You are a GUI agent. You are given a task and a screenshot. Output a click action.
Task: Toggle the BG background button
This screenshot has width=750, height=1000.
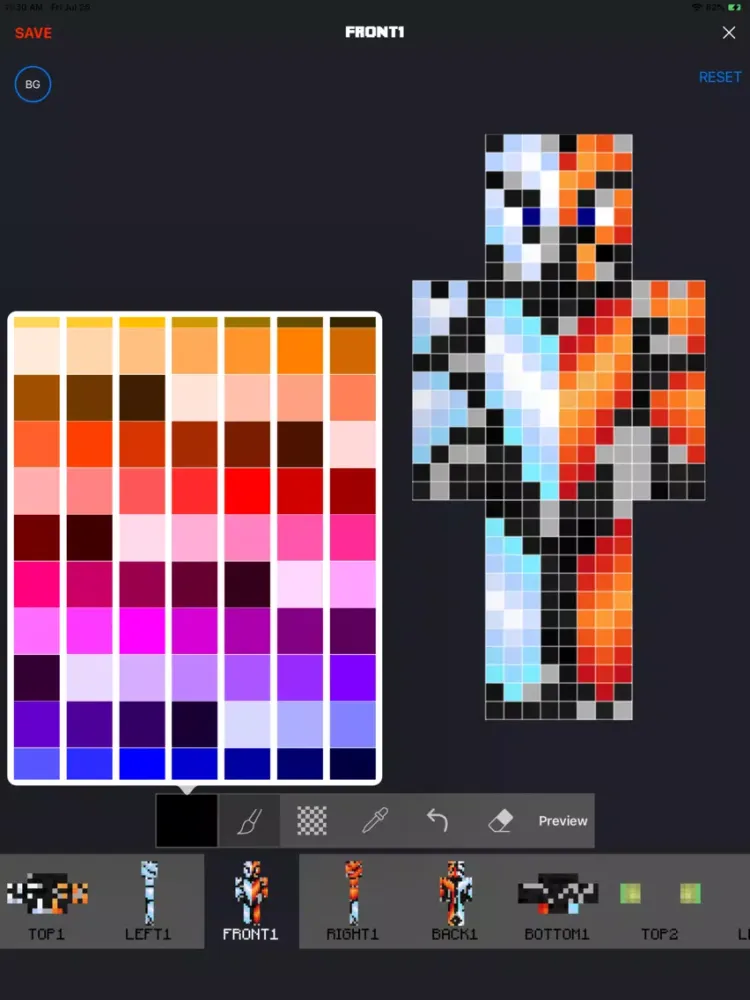click(33, 84)
